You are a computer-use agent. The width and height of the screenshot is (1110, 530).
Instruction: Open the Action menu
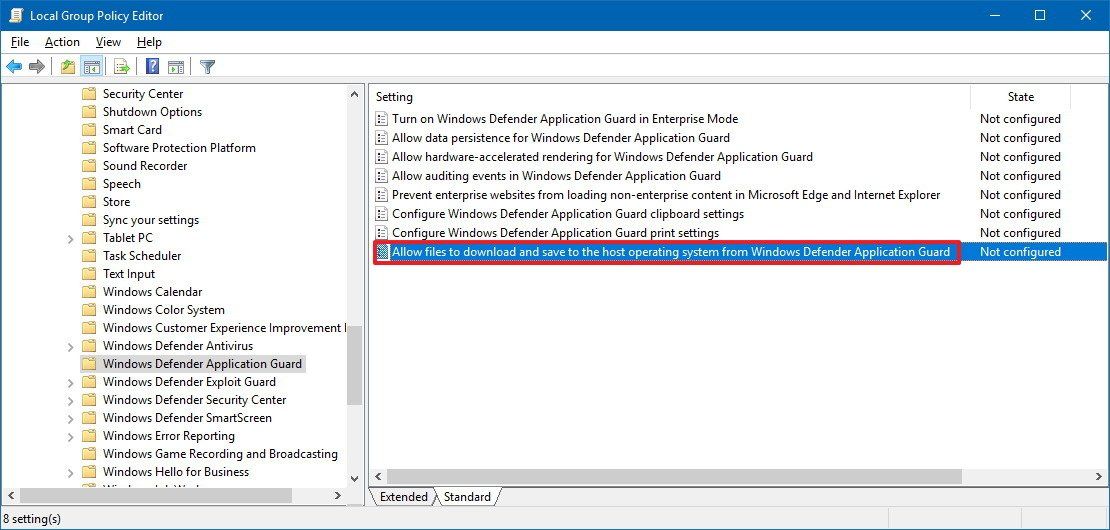tap(62, 42)
